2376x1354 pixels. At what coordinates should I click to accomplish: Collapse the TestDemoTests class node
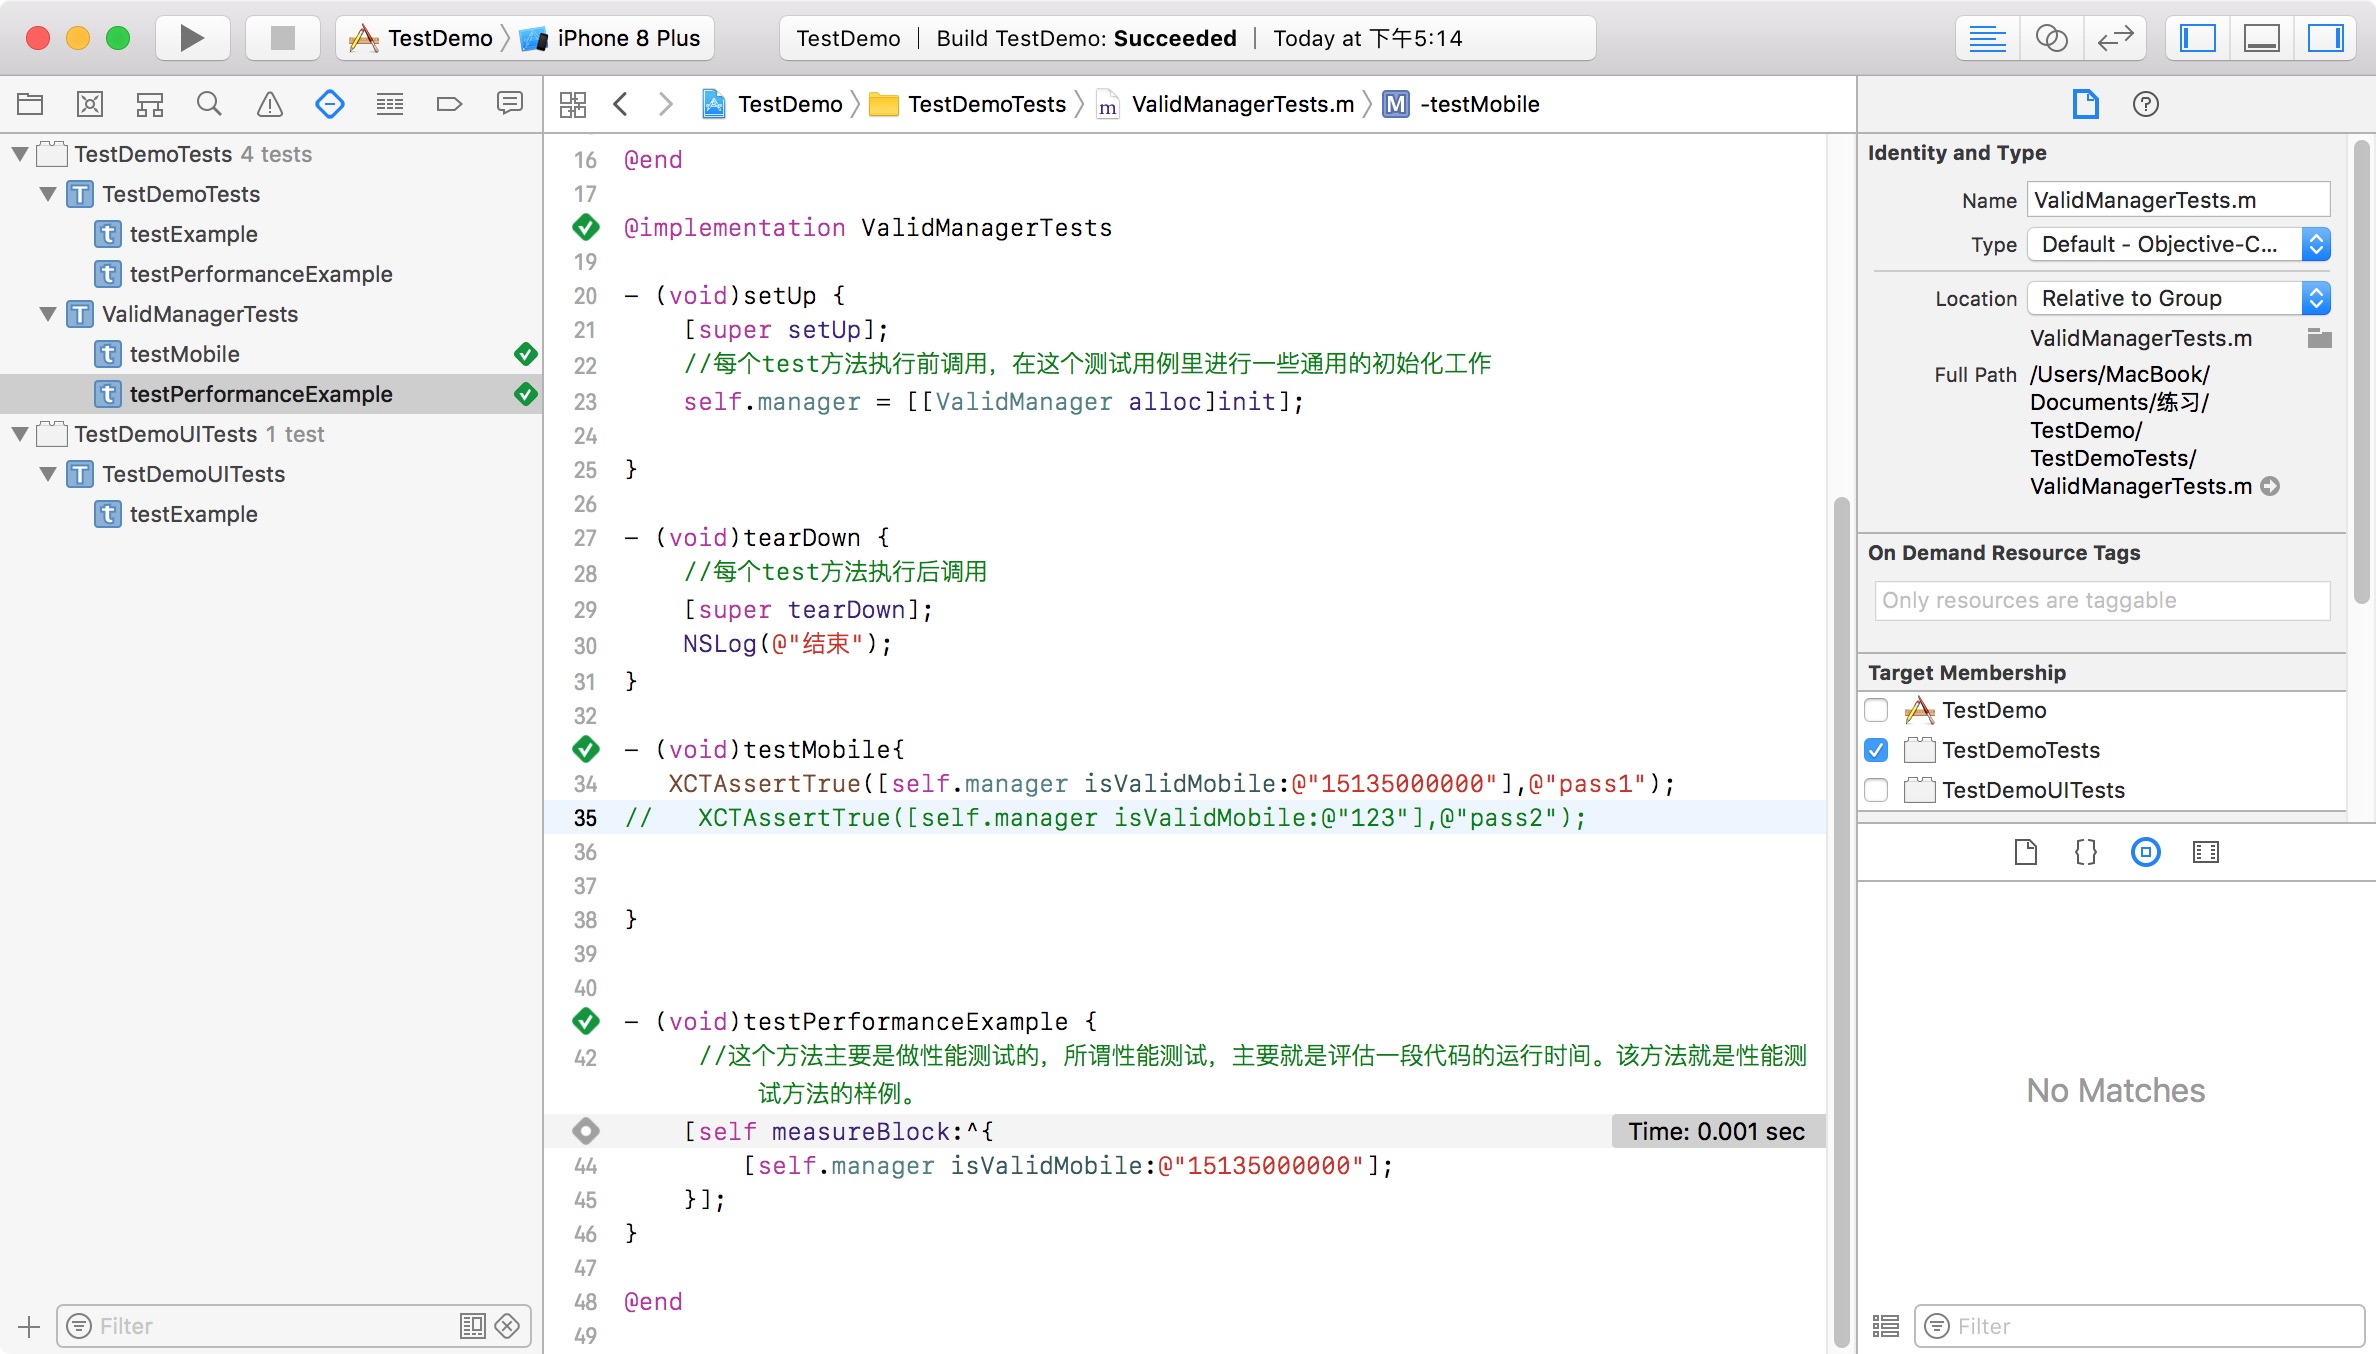click(x=48, y=194)
